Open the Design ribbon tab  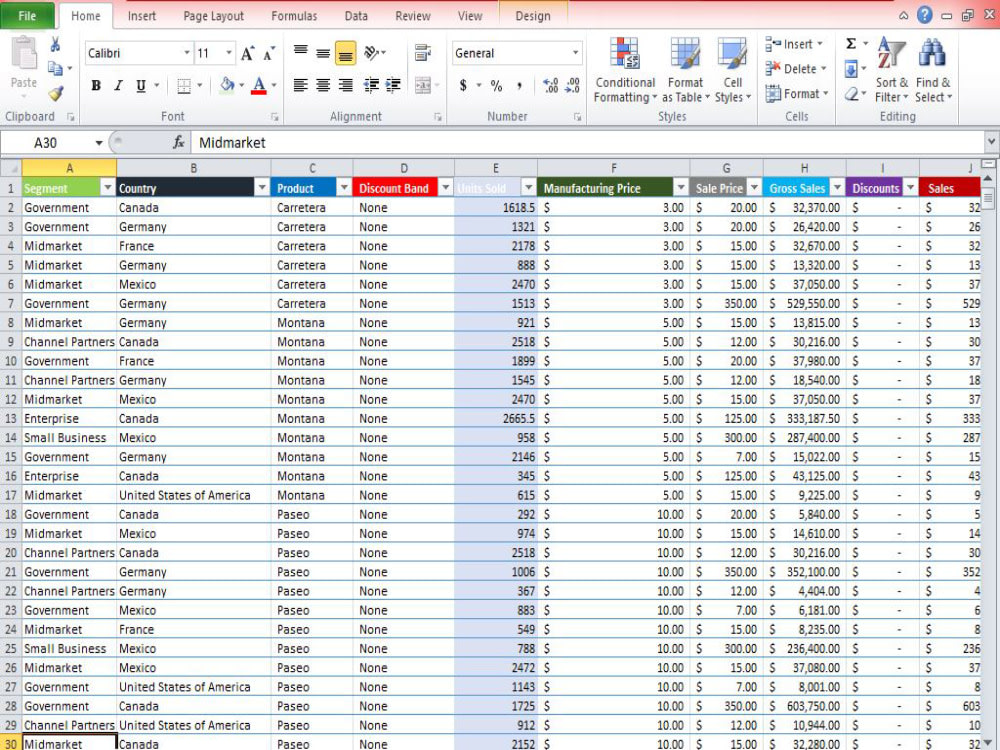click(x=533, y=15)
